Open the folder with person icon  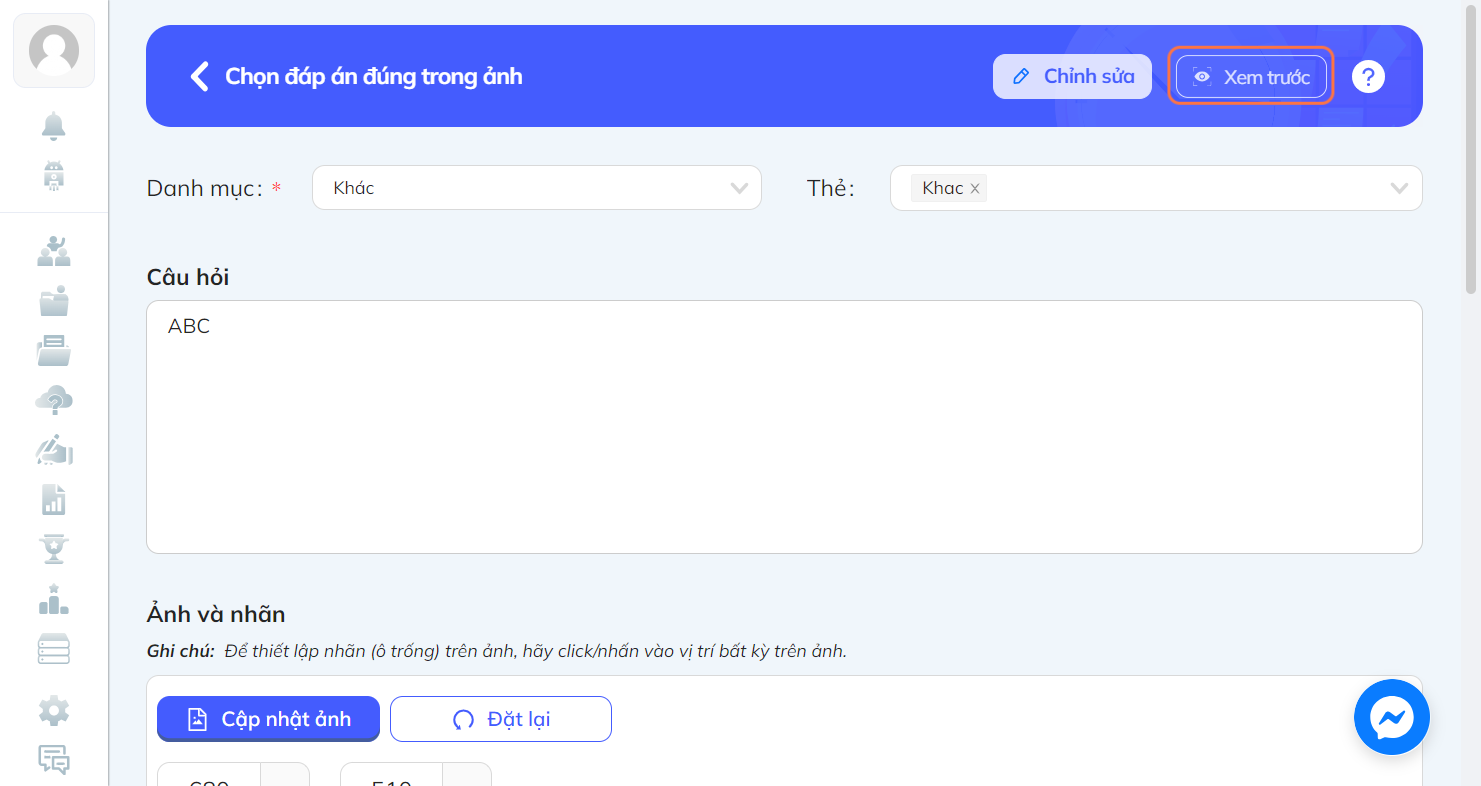pyautogui.click(x=54, y=301)
